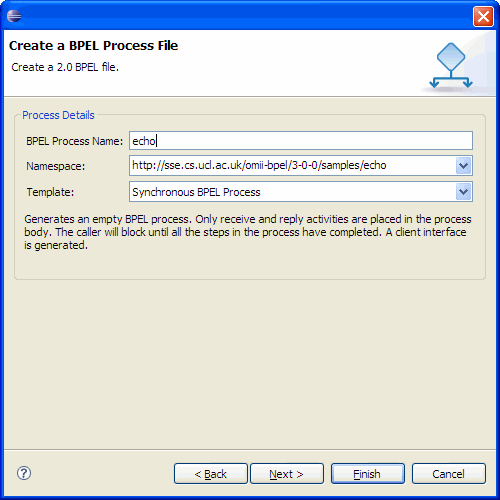Click the "Template:" label
500x500 pixels.
click(x=50, y=192)
